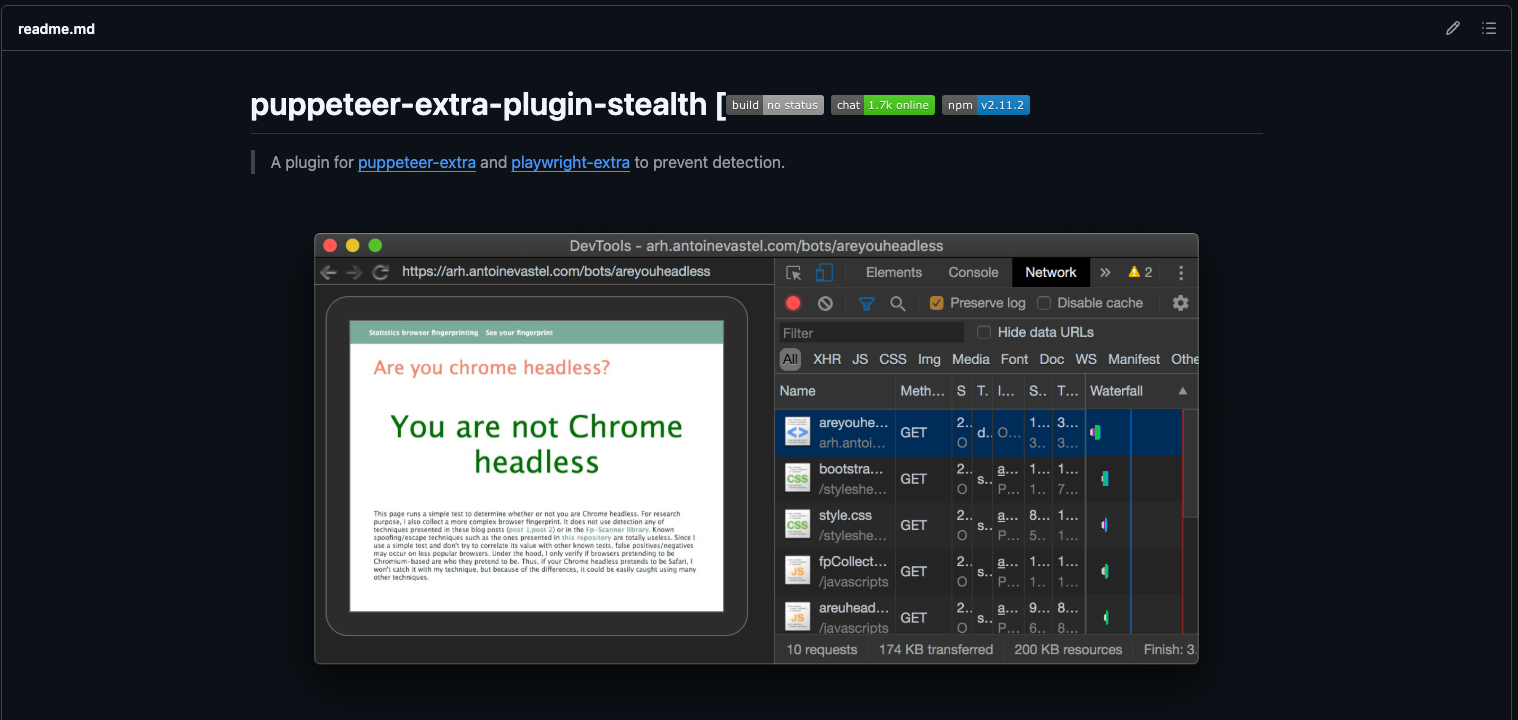Switch to the Console tab
Viewport: 1518px width, 720px height.
pos(972,271)
